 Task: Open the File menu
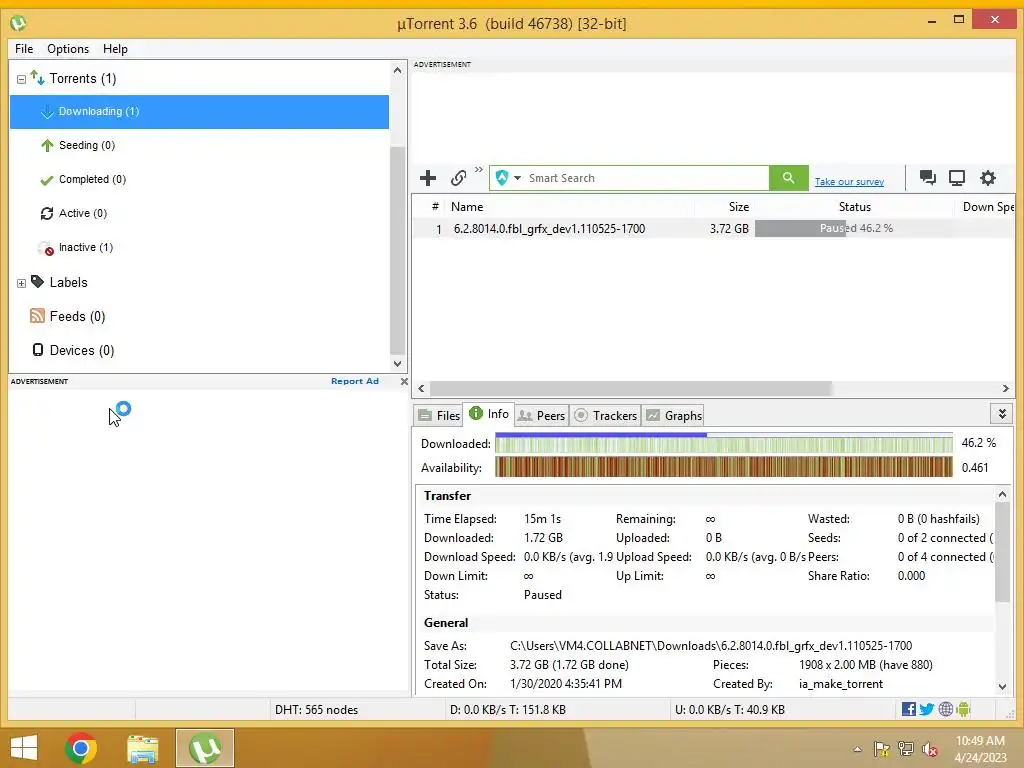pos(24,49)
